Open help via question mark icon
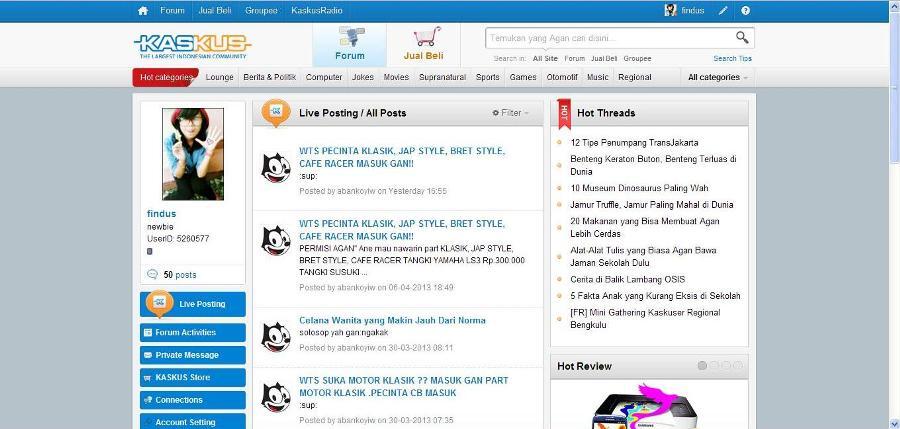This screenshot has height=429, width=900. (x=745, y=10)
